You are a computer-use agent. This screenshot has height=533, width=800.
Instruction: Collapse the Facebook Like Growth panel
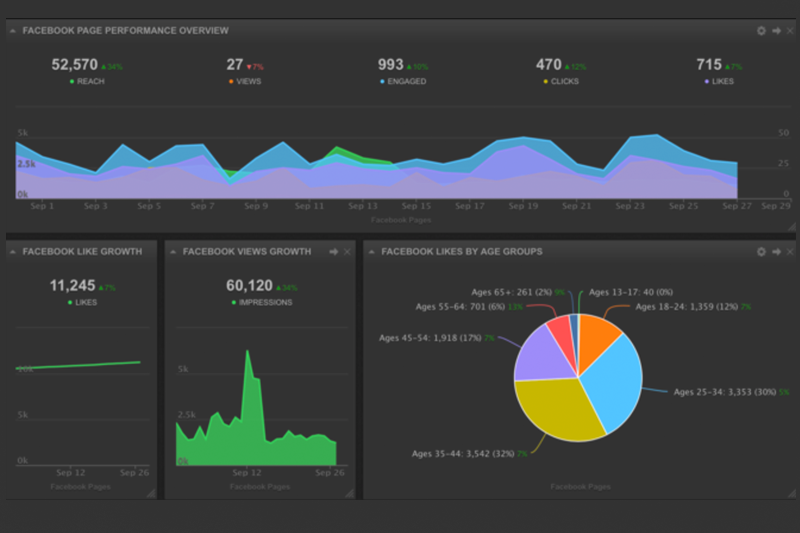(x=13, y=252)
